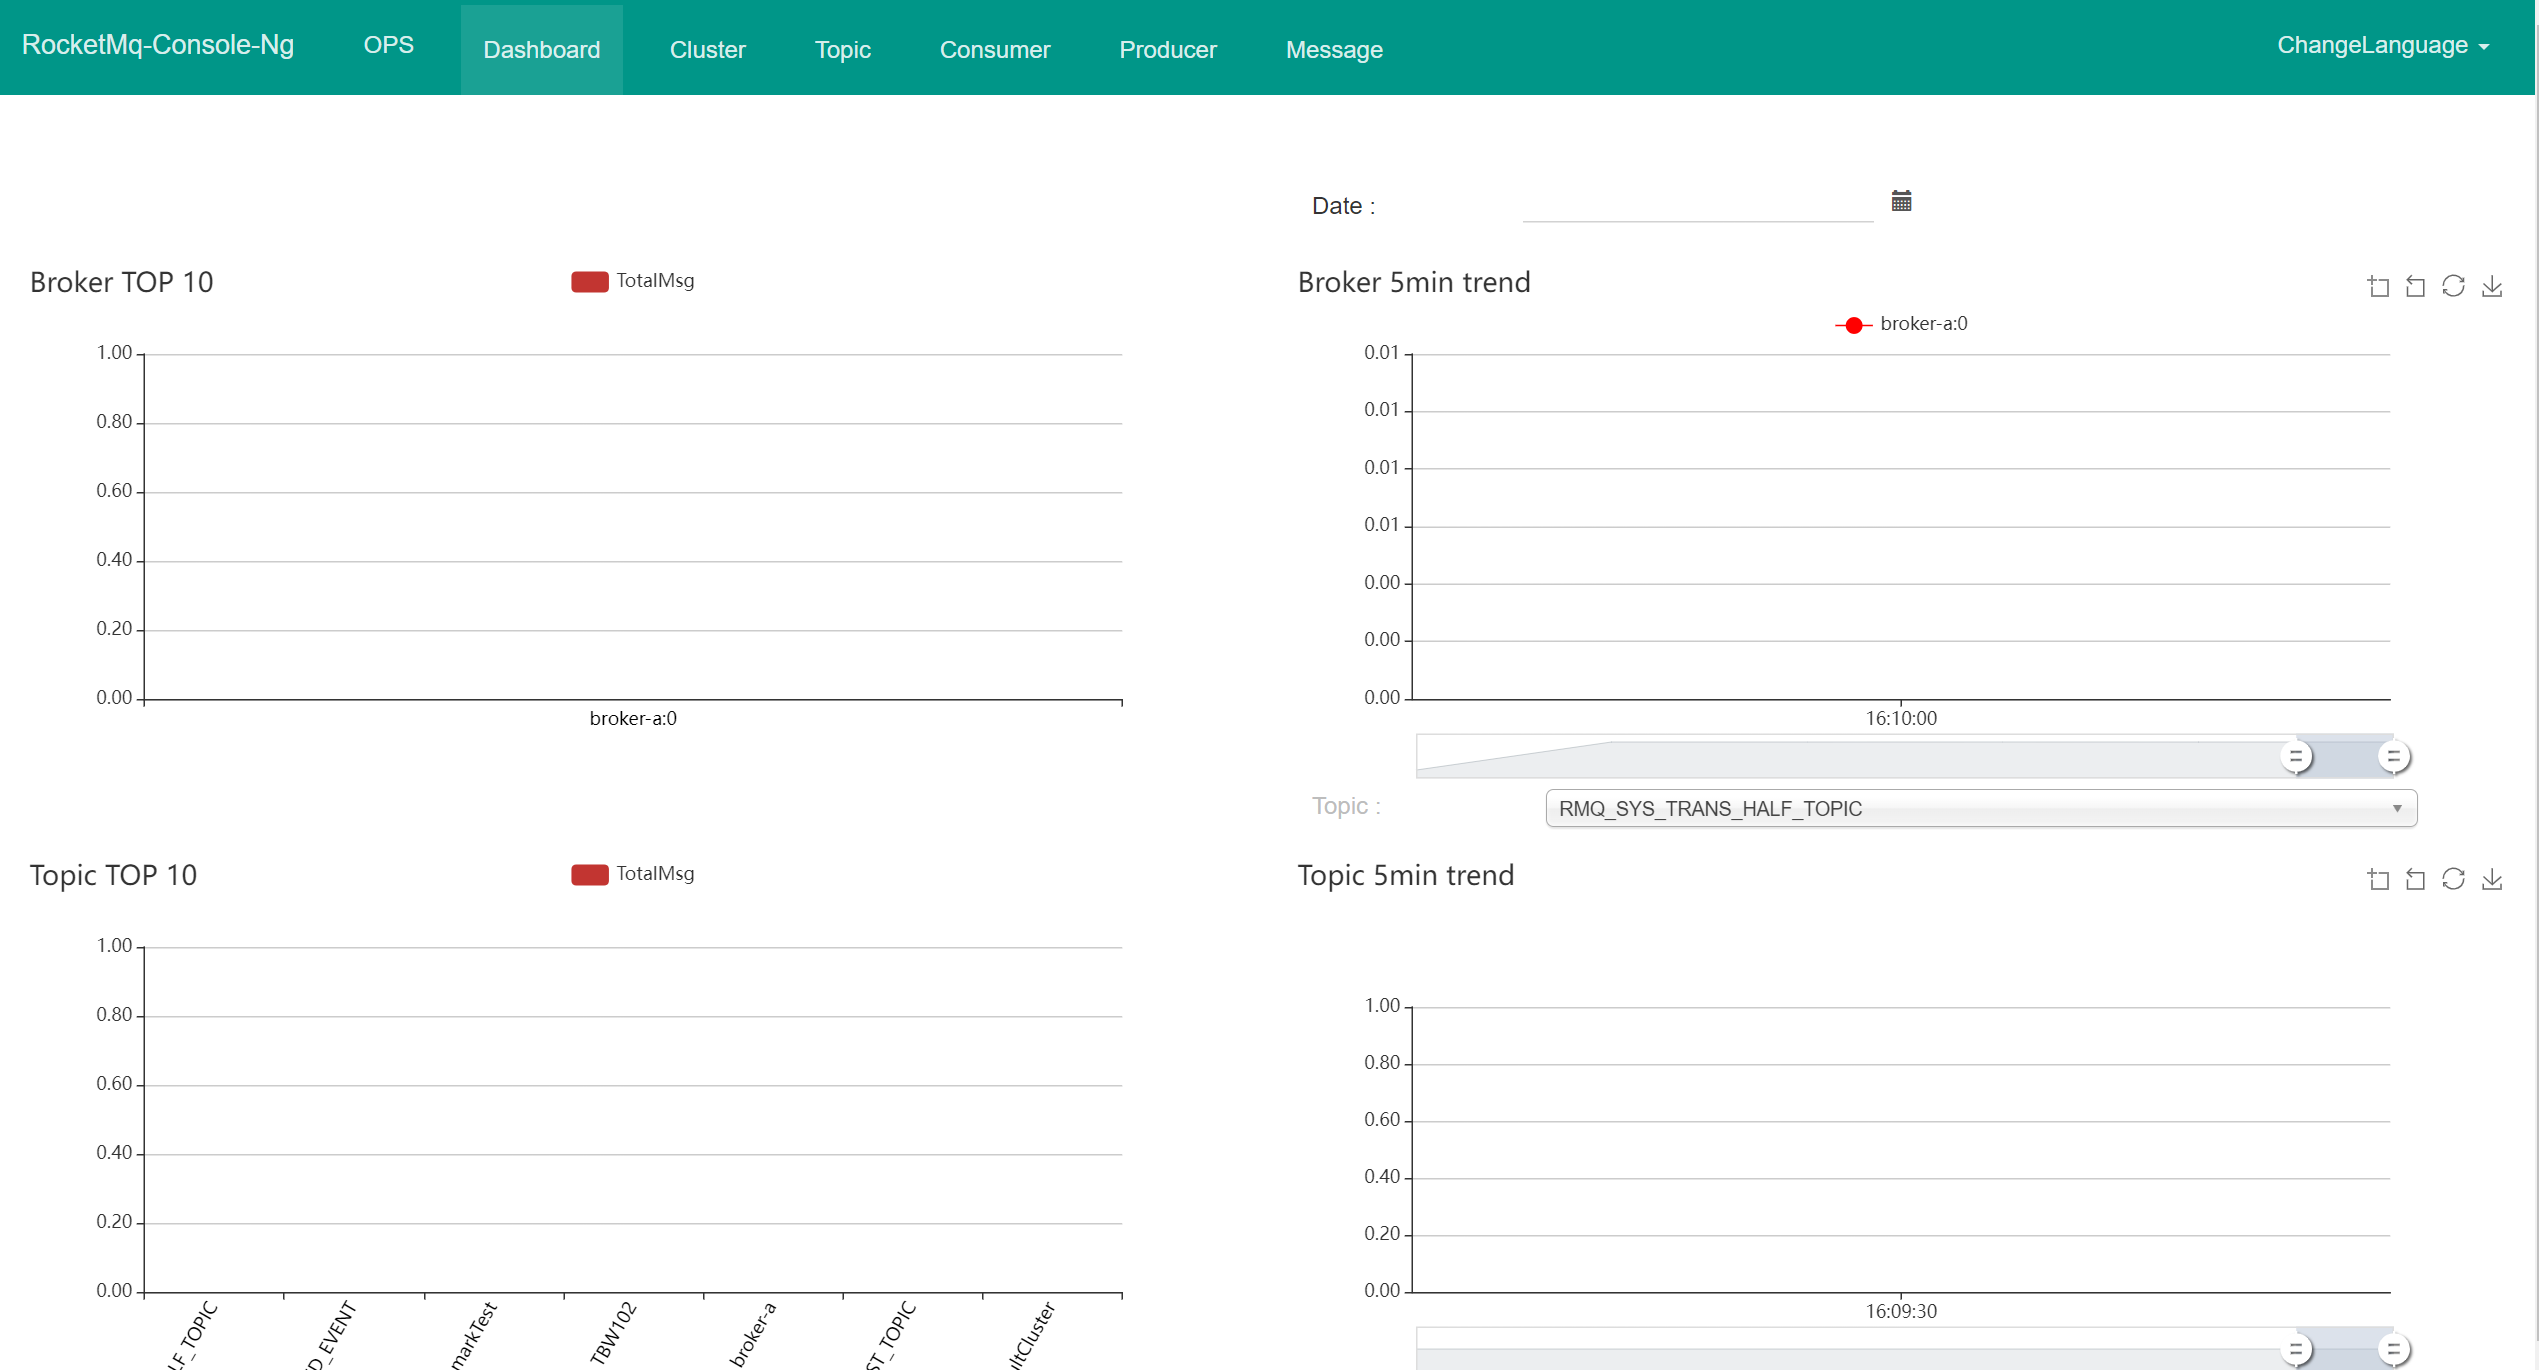The width and height of the screenshot is (2539, 1370).
Task: Click Topic 5min trend area zoom icon
Action: pyautogui.click(x=2378, y=879)
